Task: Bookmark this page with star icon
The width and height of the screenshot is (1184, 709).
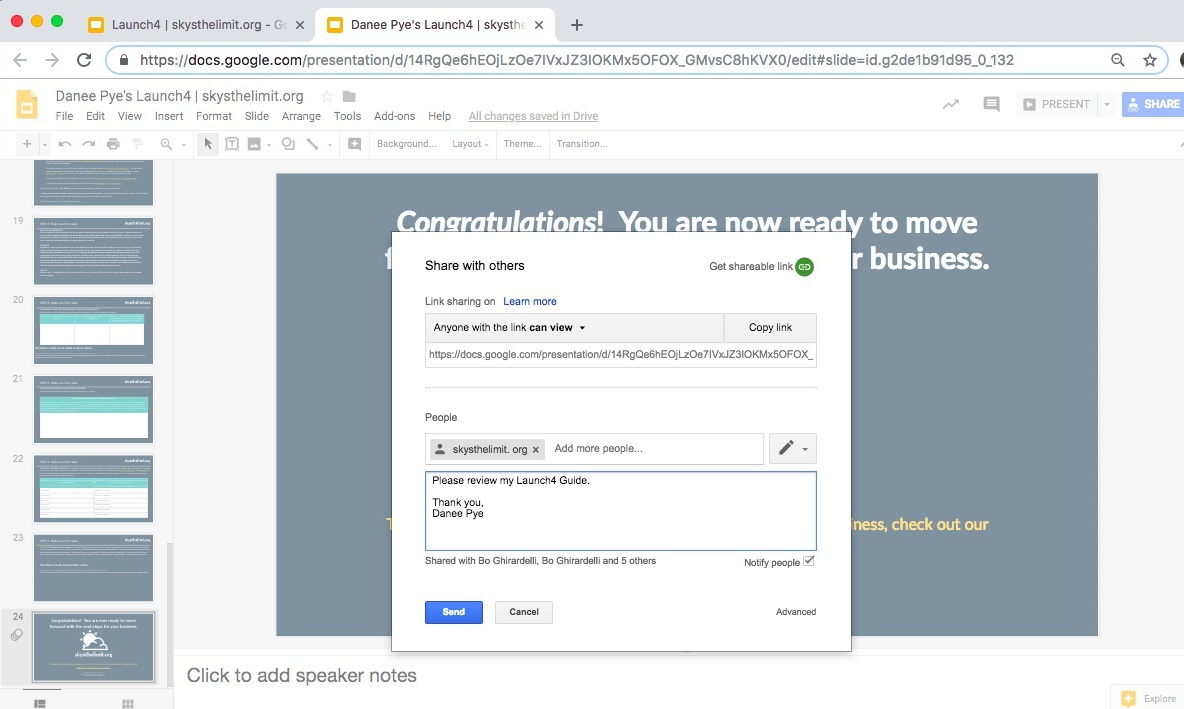Action: (x=1150, y=60)
